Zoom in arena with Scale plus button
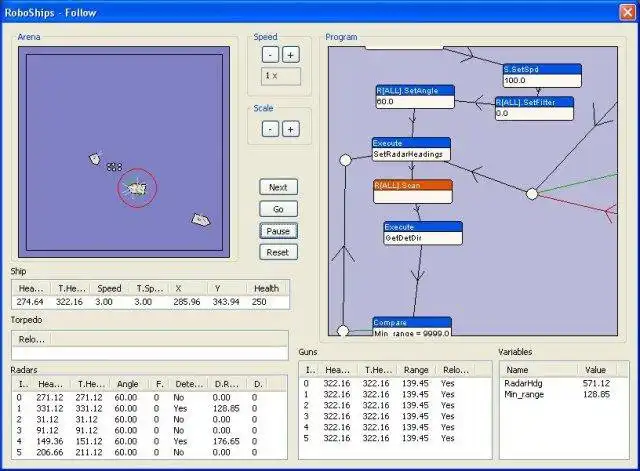 291,129
